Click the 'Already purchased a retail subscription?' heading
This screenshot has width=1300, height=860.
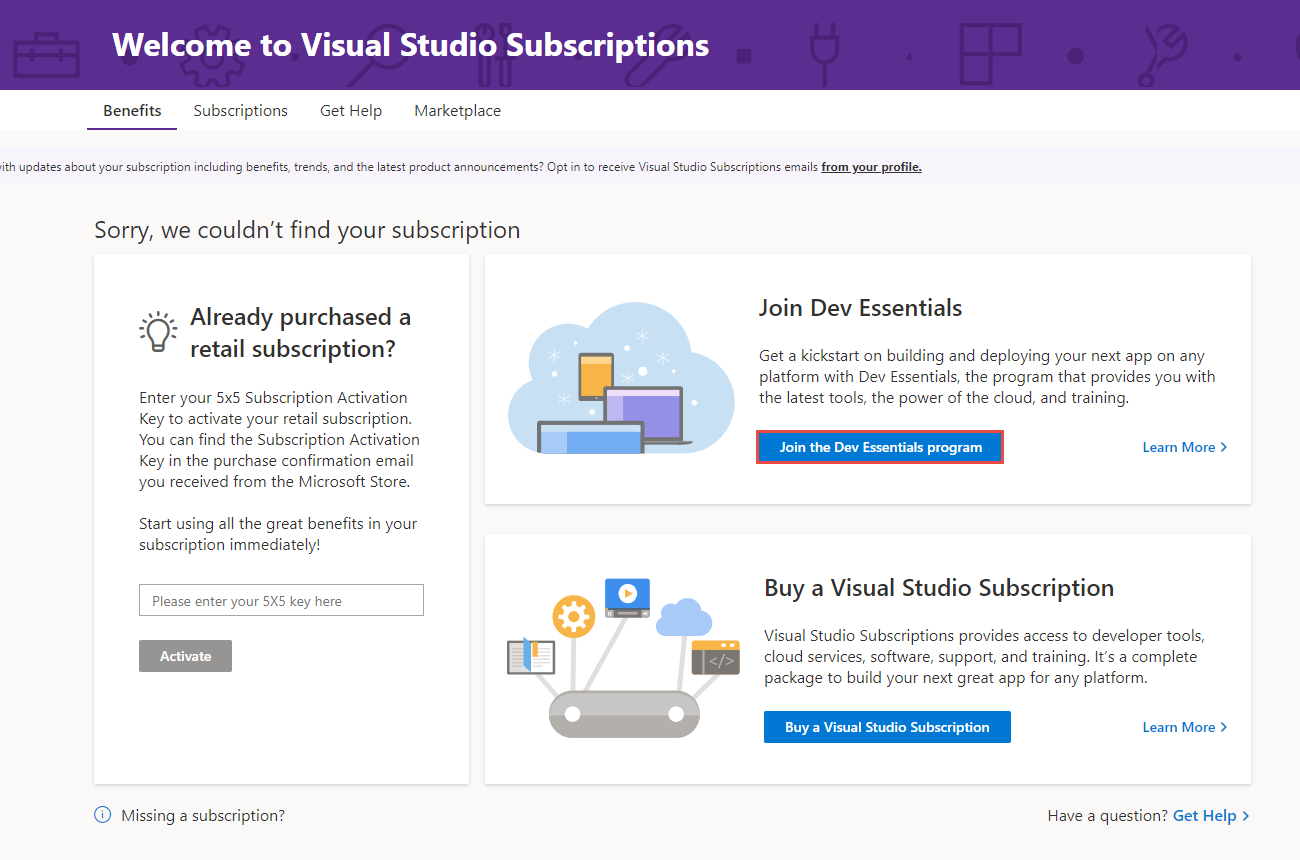tap(300, 333)
